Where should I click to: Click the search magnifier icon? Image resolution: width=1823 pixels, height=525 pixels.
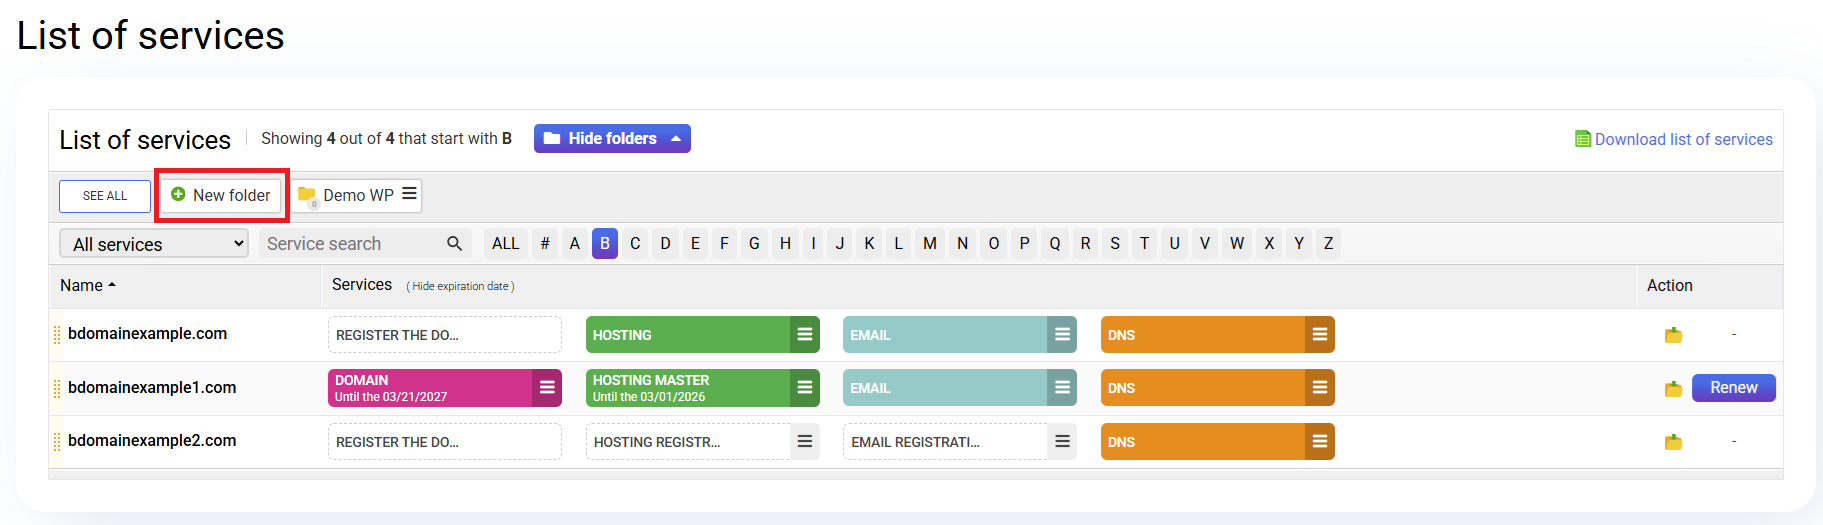click(454, 244)
